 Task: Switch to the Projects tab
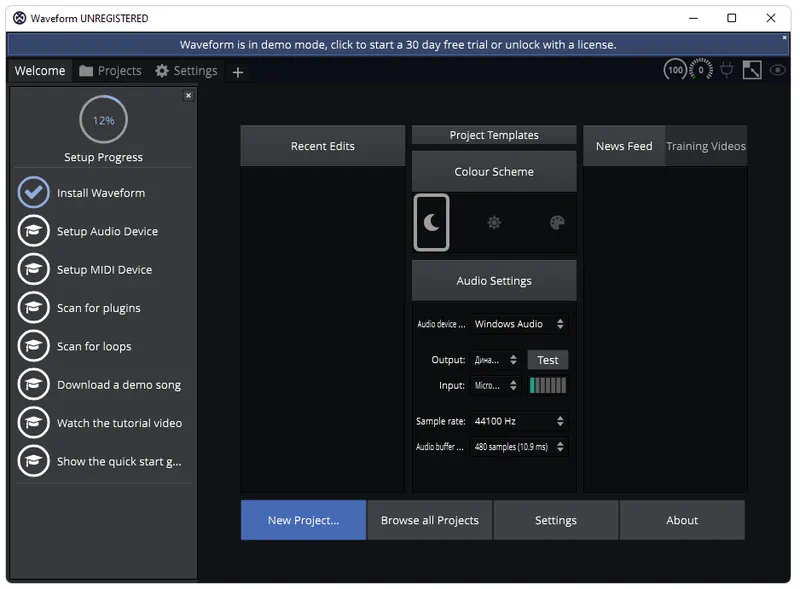(110, 71)
